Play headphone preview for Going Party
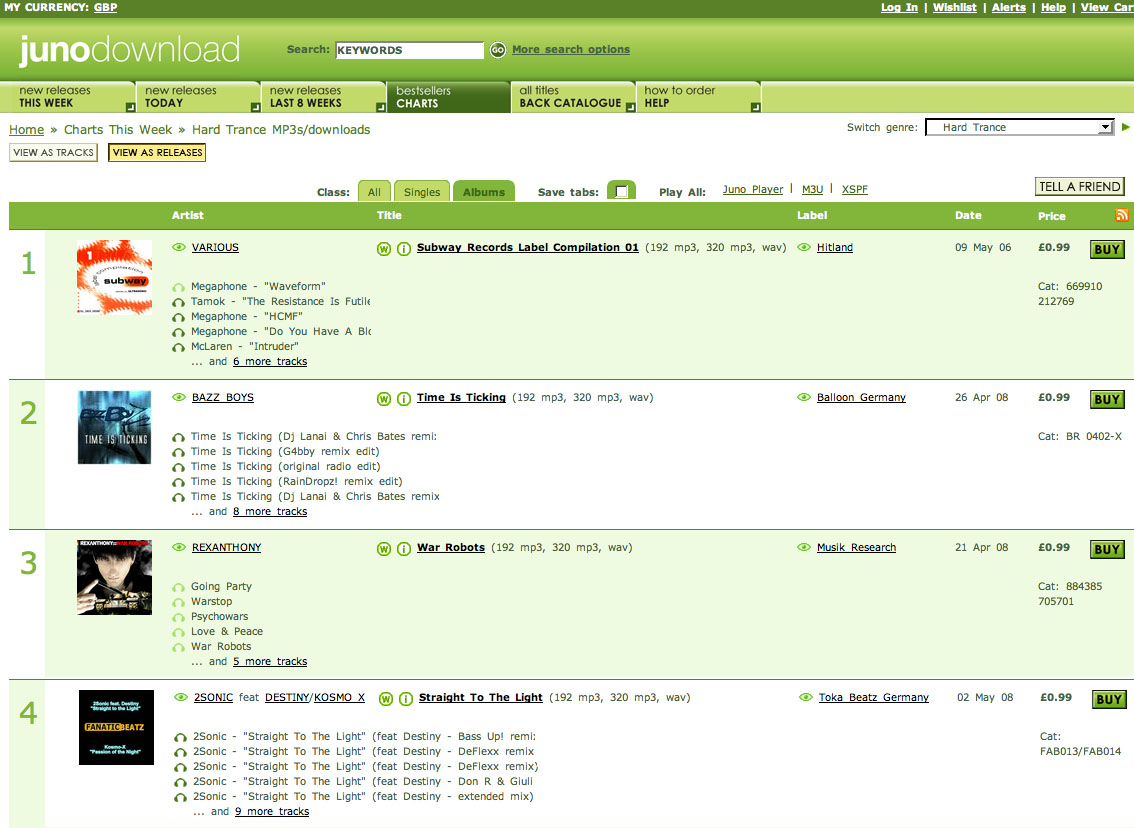This screenshot has height=828, width=1134. pyautogui.click(x=179, y=588)
